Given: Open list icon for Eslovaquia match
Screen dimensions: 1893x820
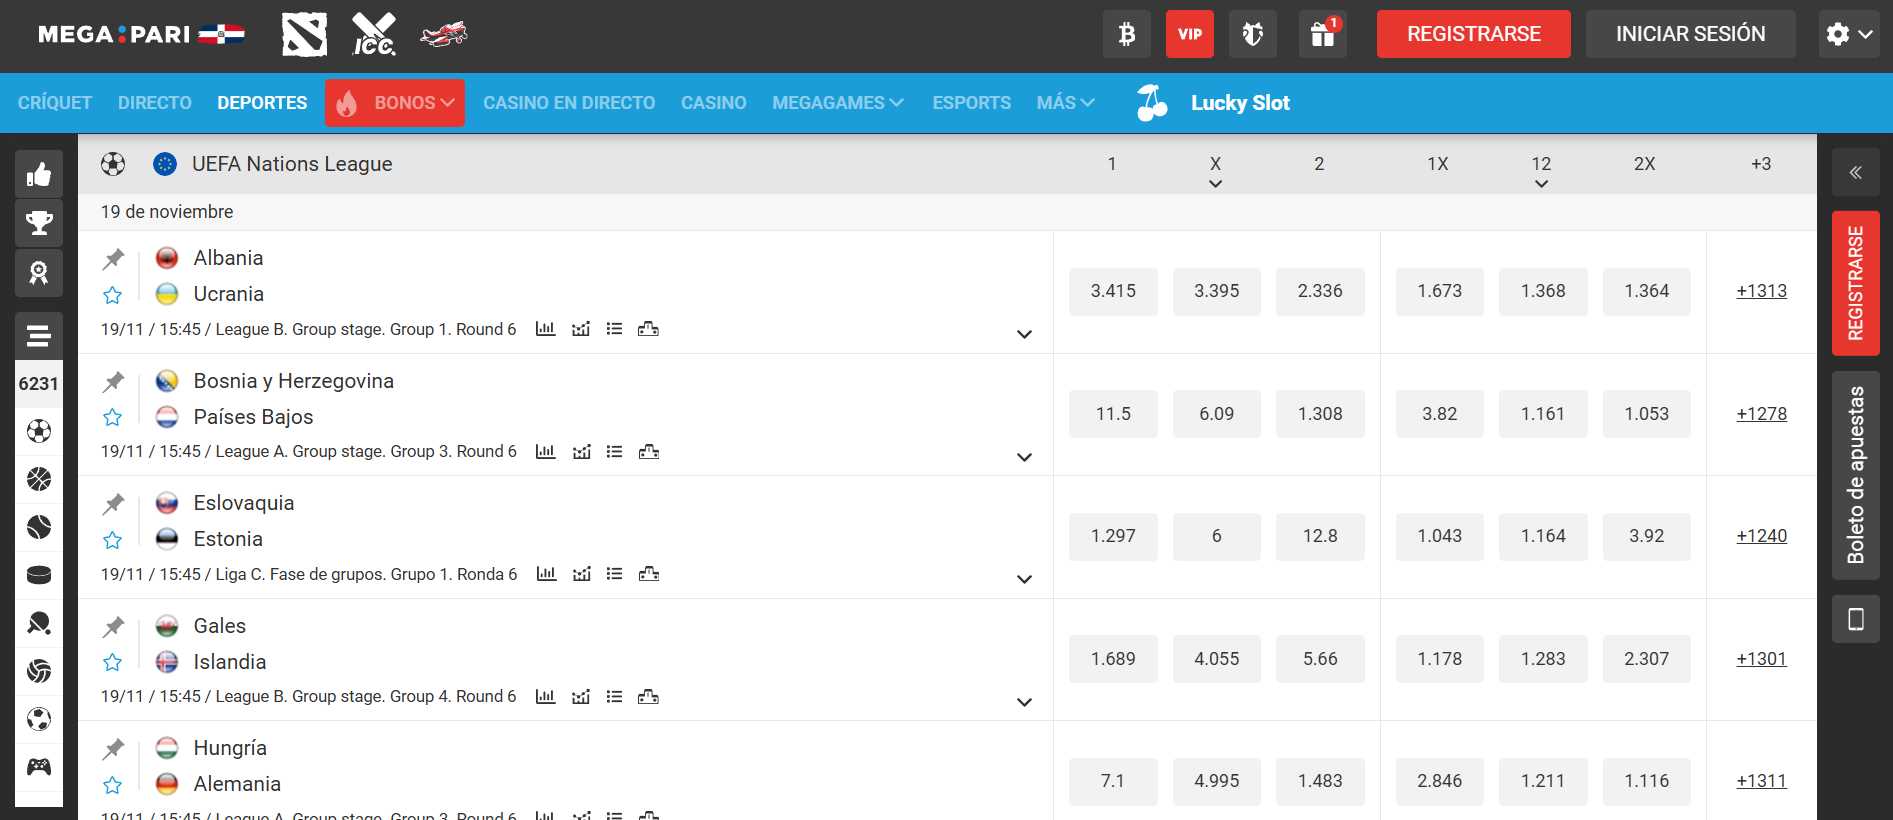Looking at the screenshot, I should (x=615, y=574).
